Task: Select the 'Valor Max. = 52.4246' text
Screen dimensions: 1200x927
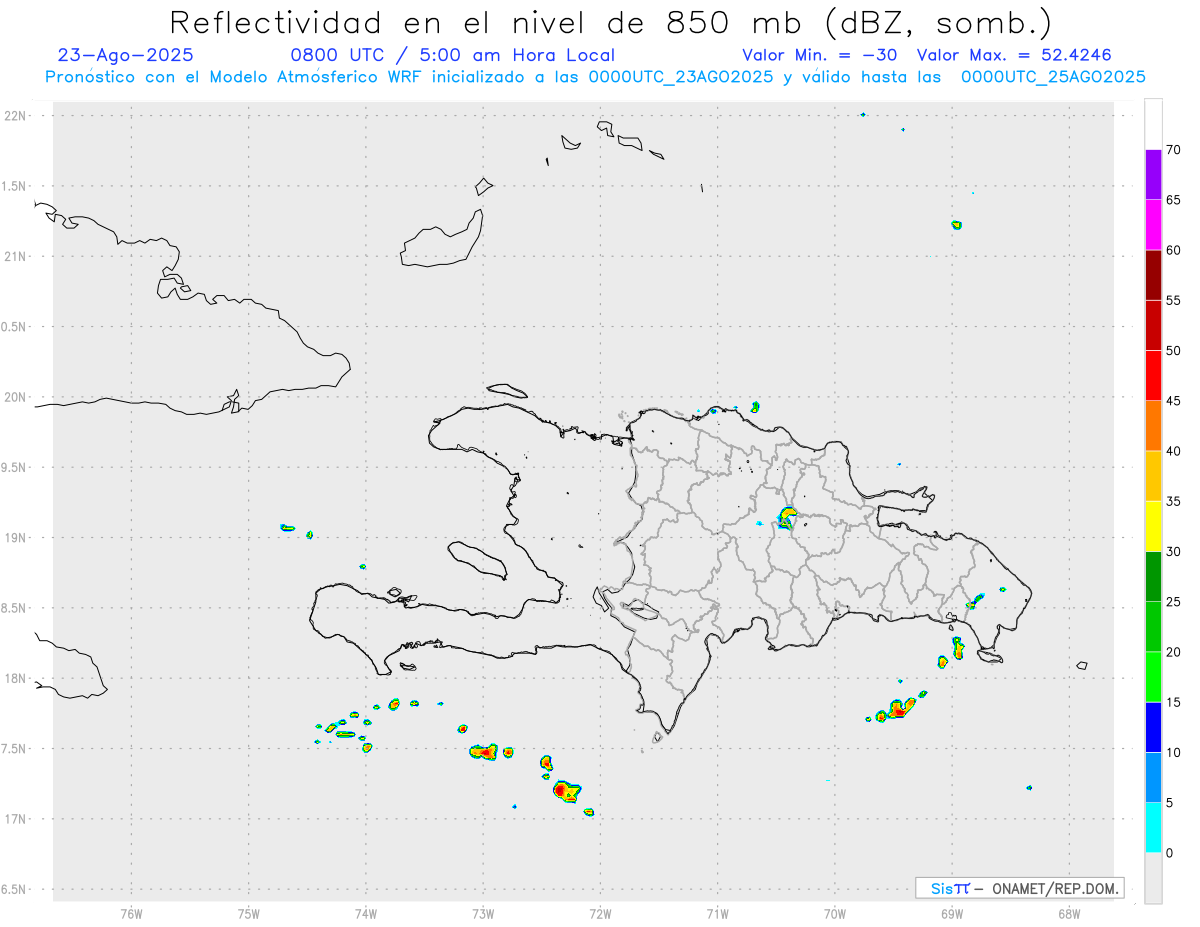Action: (x=1014, y=55)
